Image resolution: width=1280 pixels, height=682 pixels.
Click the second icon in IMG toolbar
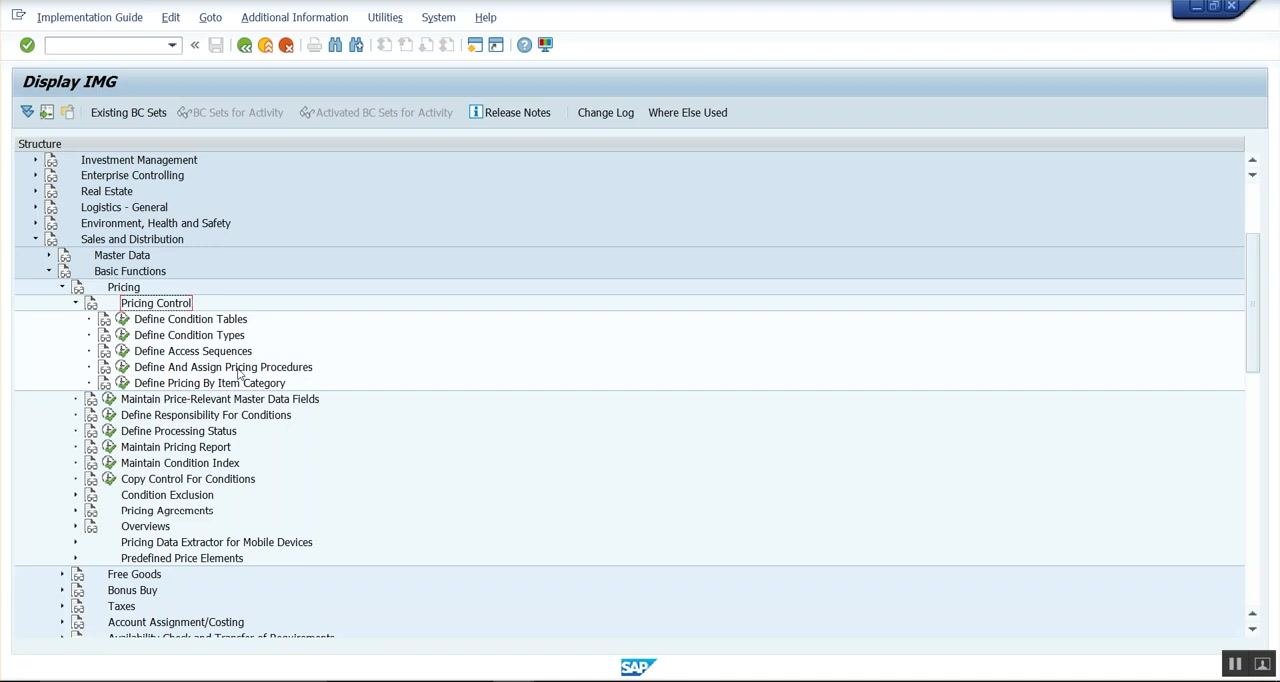pyautogui.click(x=47, y=112)
